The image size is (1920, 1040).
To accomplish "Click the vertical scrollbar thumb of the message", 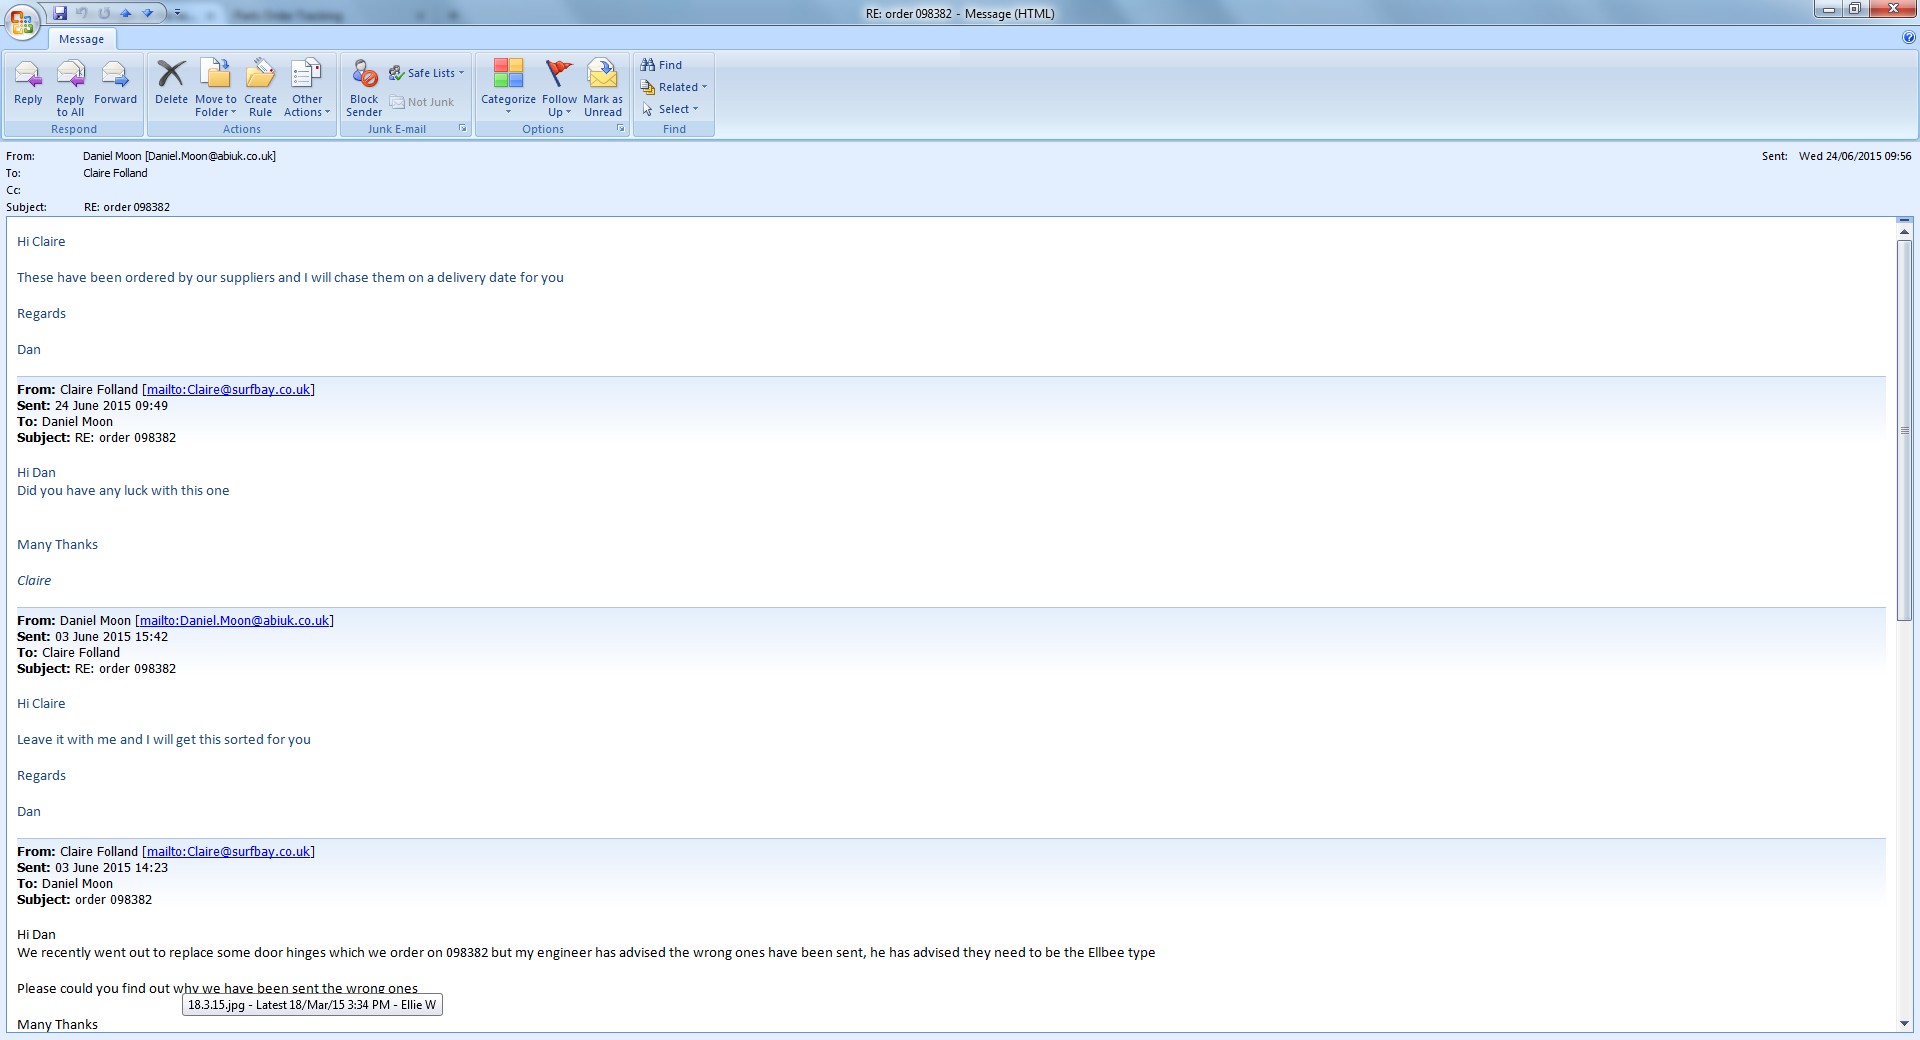I will (1905, 430).
